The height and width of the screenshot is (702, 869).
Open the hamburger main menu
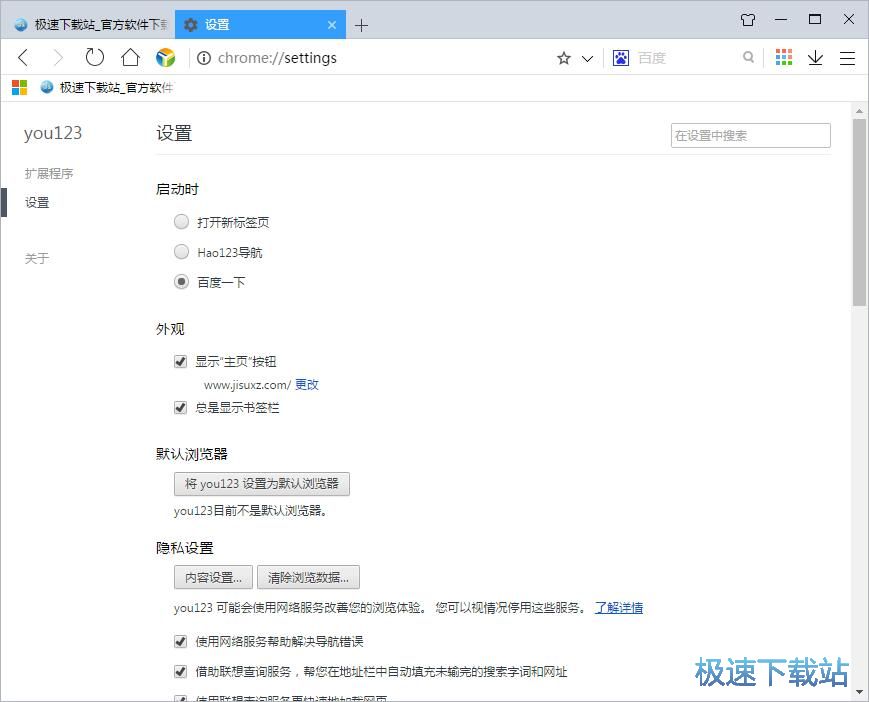pos(847,58)
